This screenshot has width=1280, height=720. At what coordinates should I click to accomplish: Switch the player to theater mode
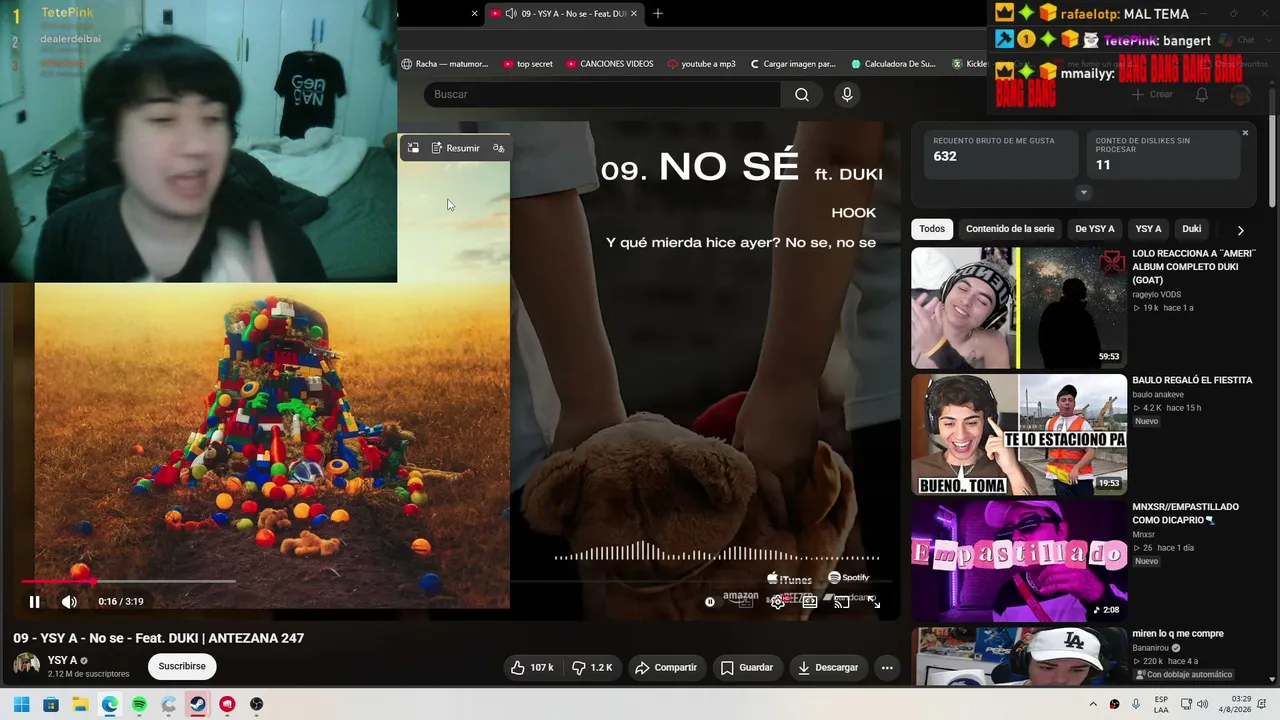pos(809,602)
